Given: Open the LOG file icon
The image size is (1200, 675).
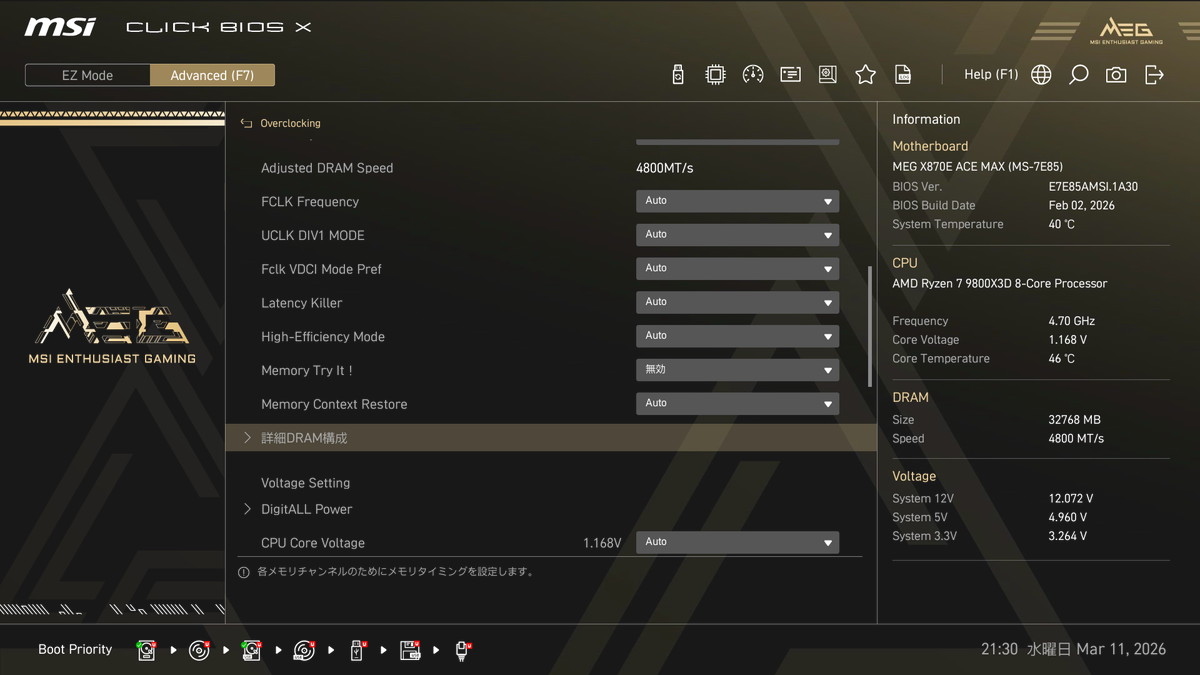Looking at the screenshot, I should (x=903, y=75).
